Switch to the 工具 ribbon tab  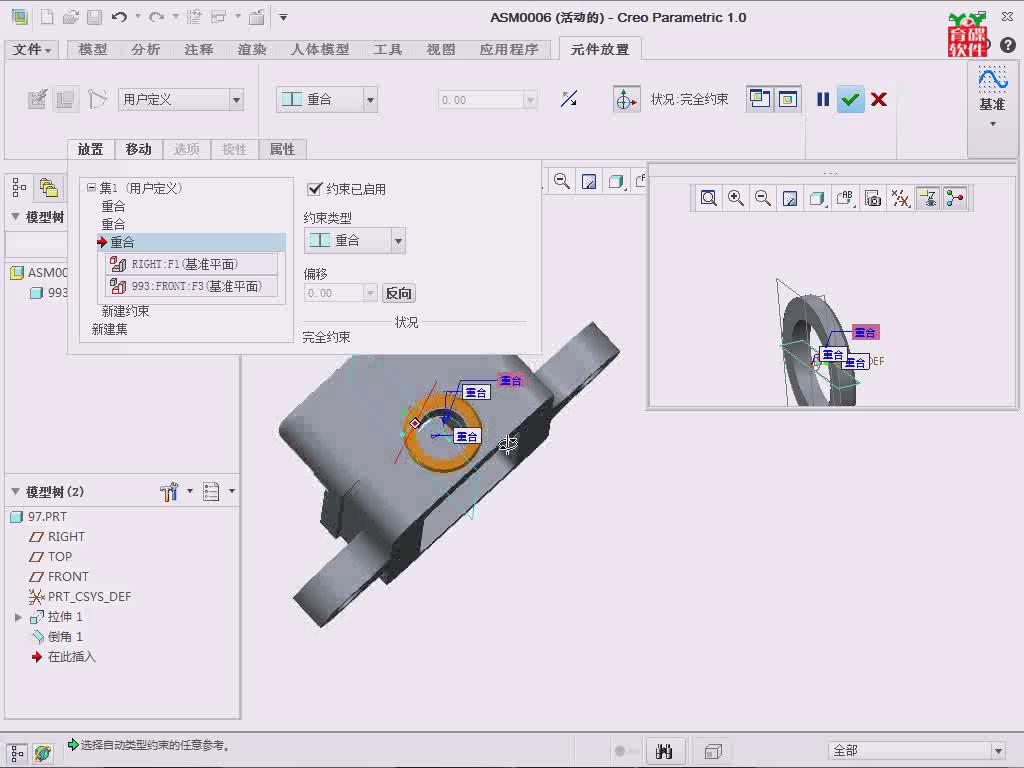tap(388, 50)
